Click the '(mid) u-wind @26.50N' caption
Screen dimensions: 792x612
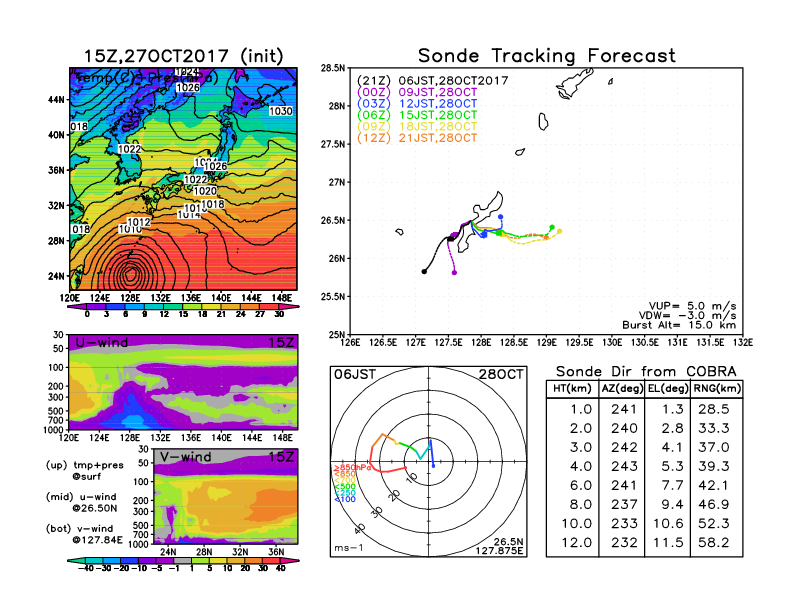(x=81, y=502)
